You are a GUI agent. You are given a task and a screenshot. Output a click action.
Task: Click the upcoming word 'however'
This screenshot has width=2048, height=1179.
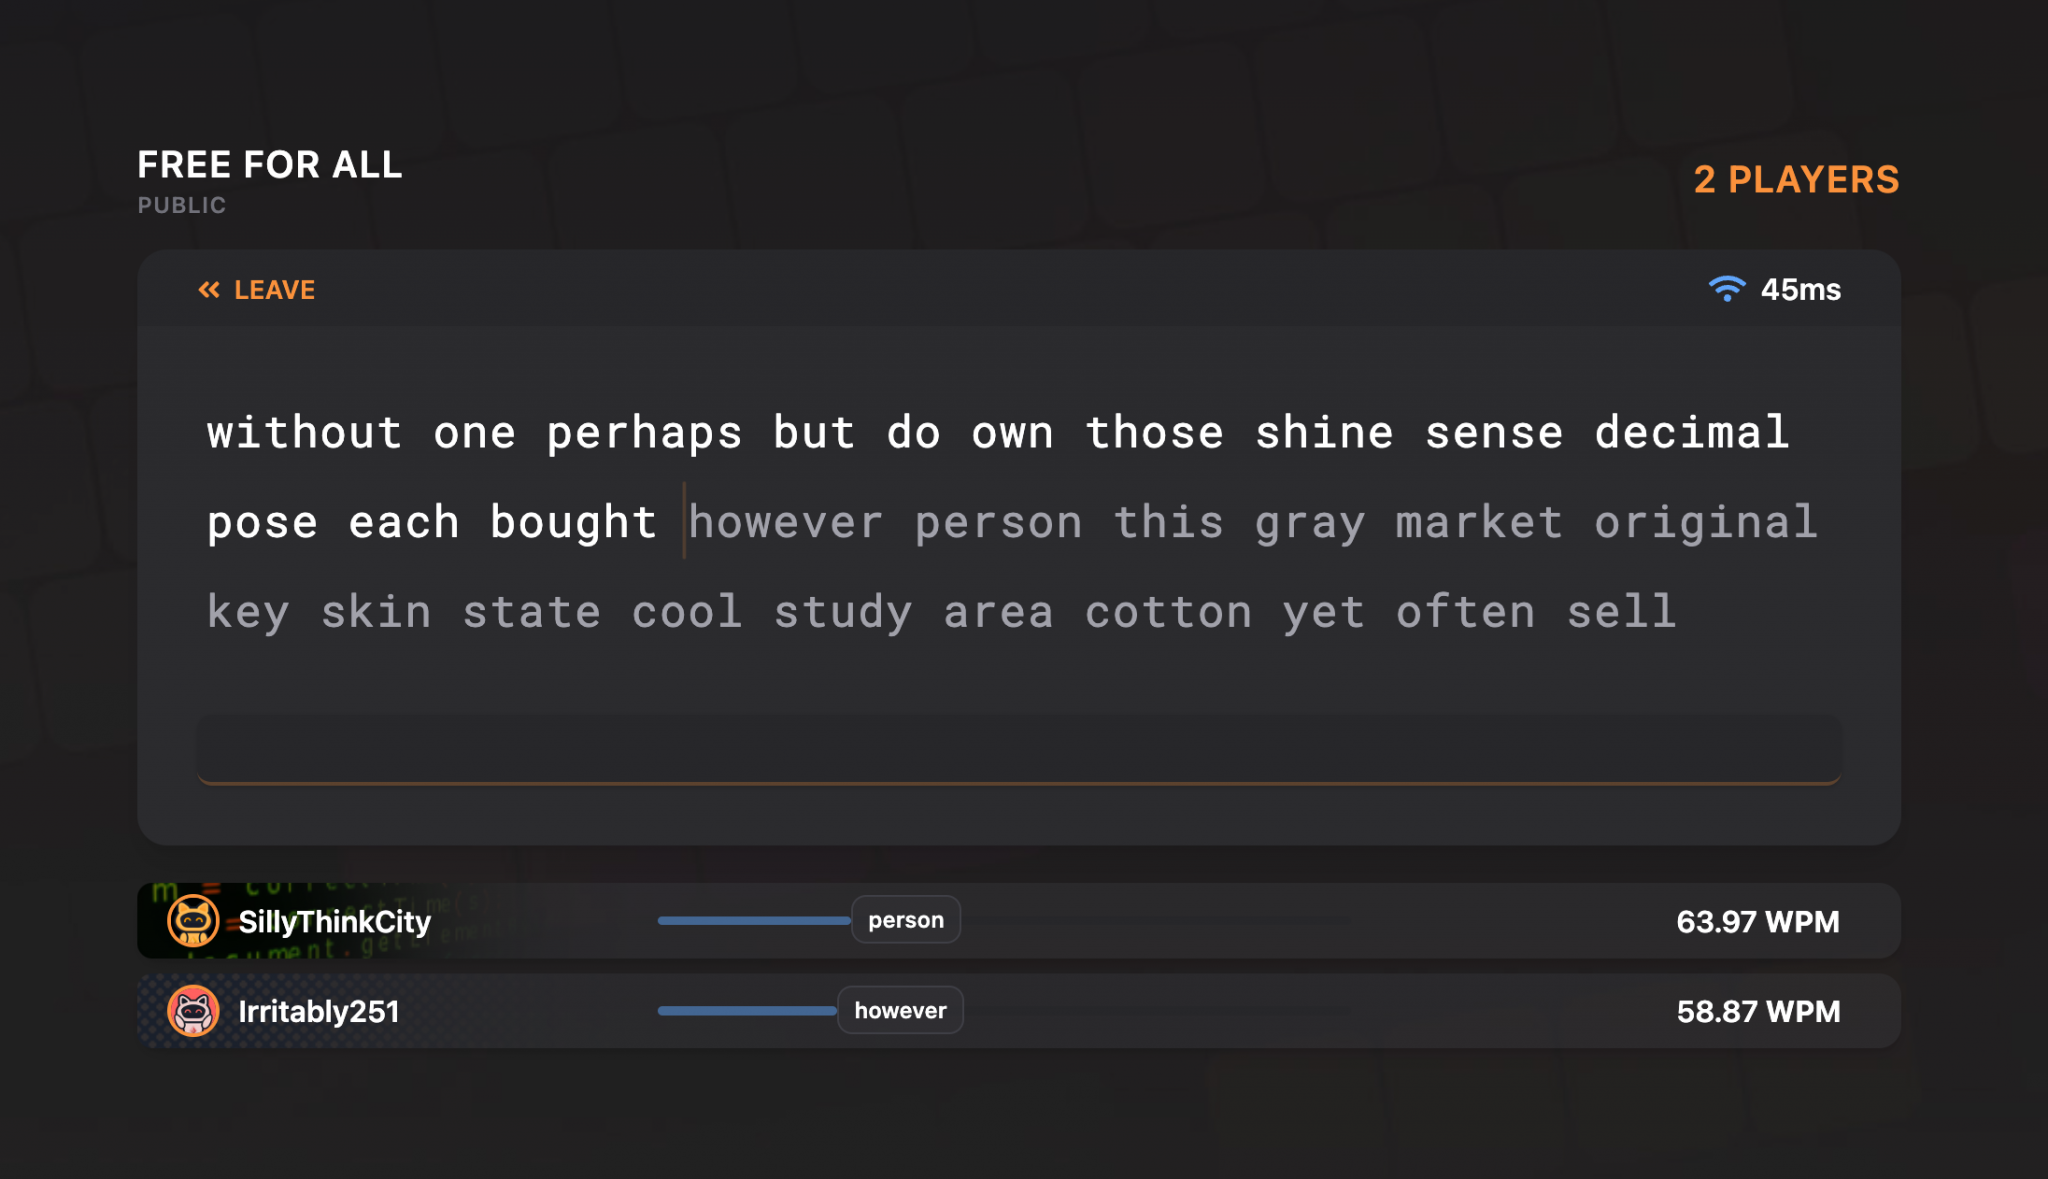coord(785,523)
